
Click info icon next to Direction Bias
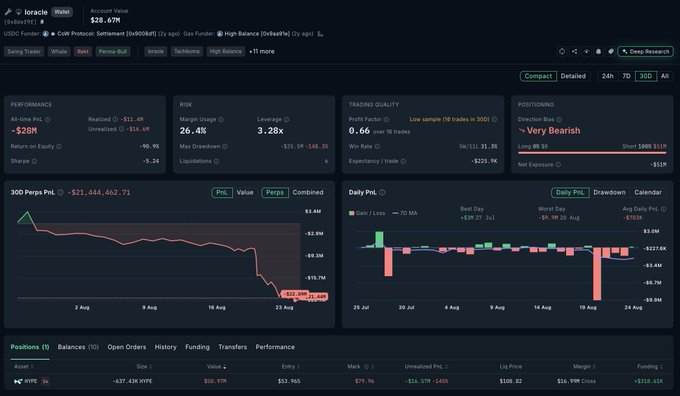(559, 119)
